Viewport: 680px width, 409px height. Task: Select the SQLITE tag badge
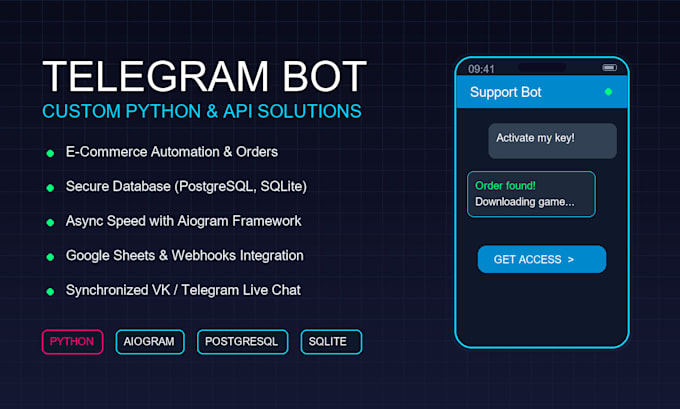(x=331, y=342)
